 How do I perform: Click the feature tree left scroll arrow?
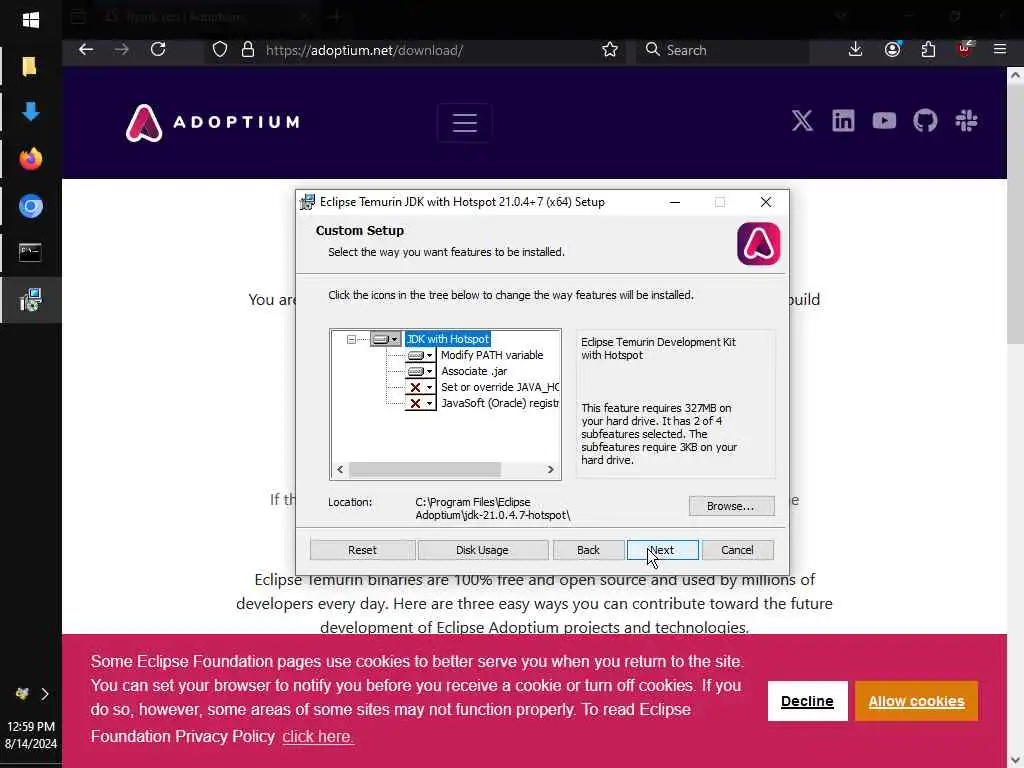tap(340, 470)
